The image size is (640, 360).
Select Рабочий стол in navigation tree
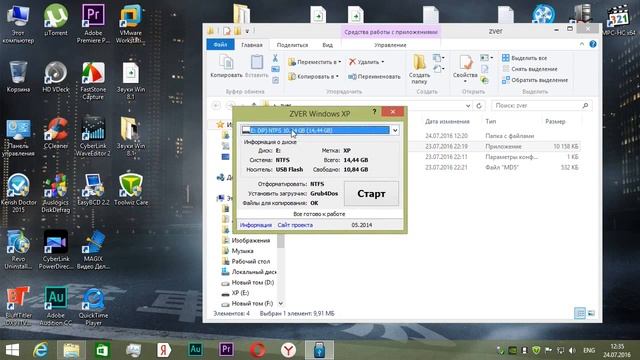pyautogui.click(x=246, y=262)
